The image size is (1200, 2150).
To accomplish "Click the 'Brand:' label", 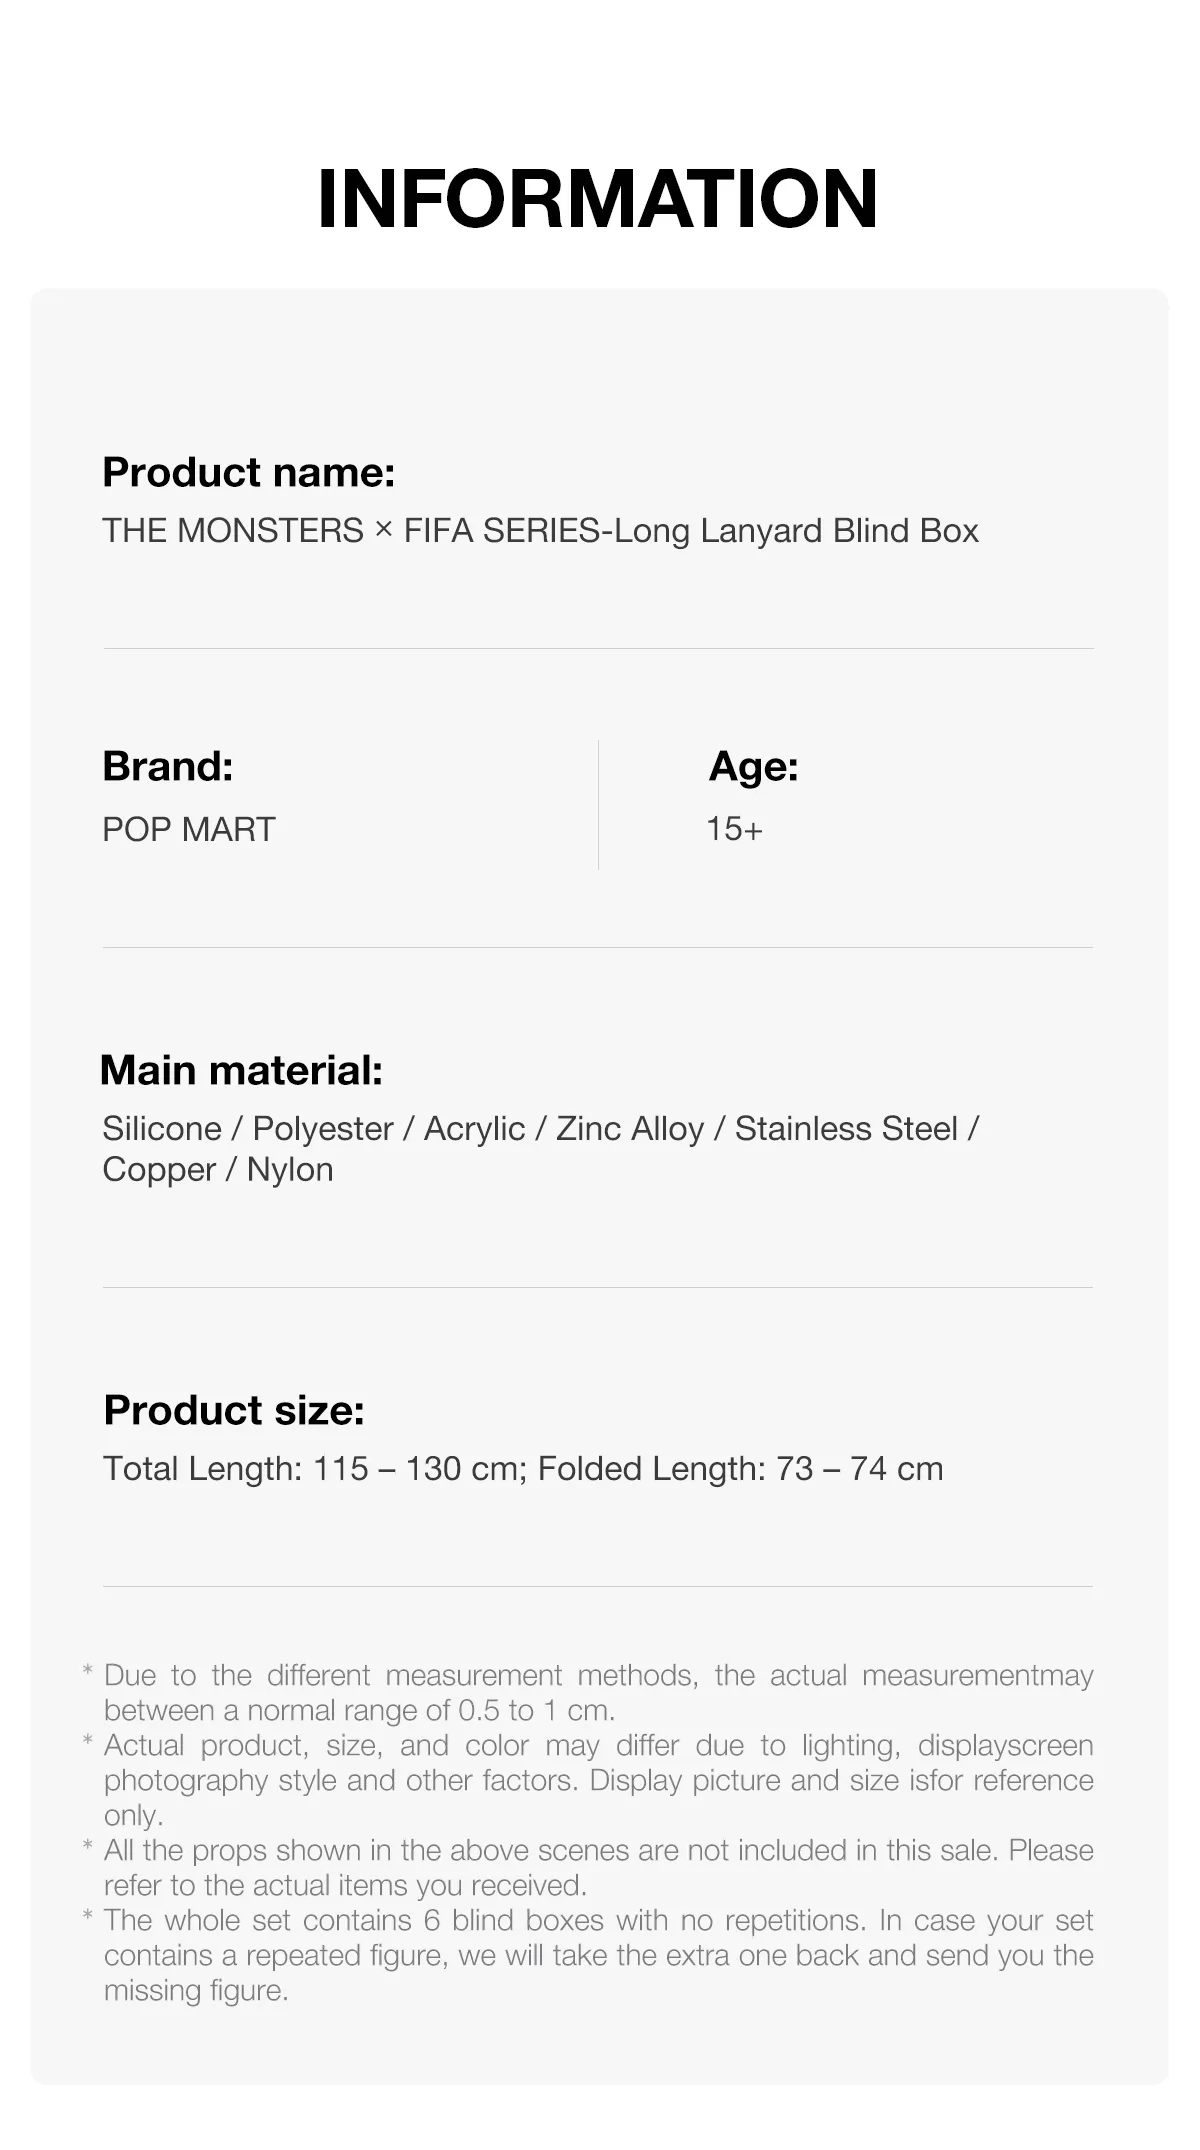I will click(168, 766).
